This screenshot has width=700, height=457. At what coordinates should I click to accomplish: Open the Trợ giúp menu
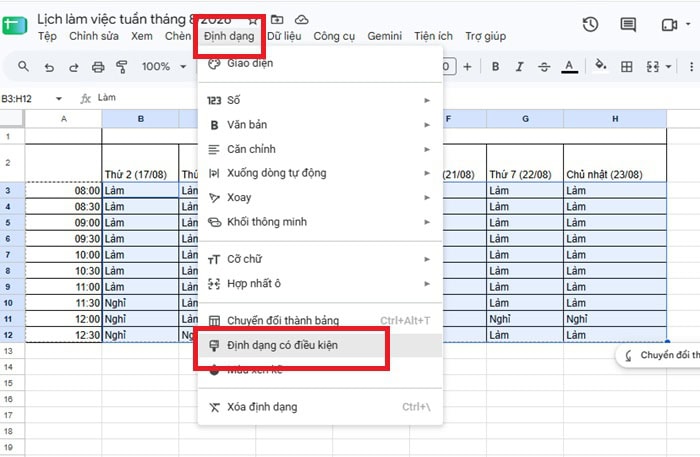(486, 36)
